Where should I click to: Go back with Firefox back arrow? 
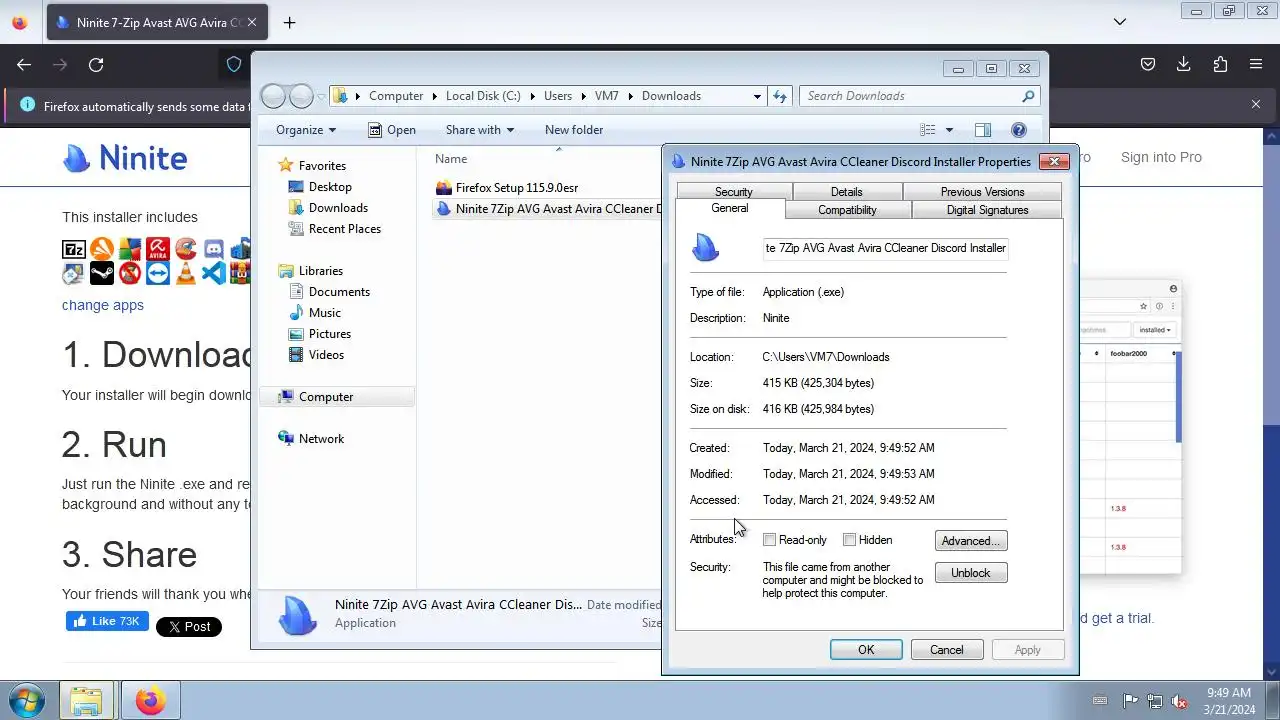(x=24, y=64)
